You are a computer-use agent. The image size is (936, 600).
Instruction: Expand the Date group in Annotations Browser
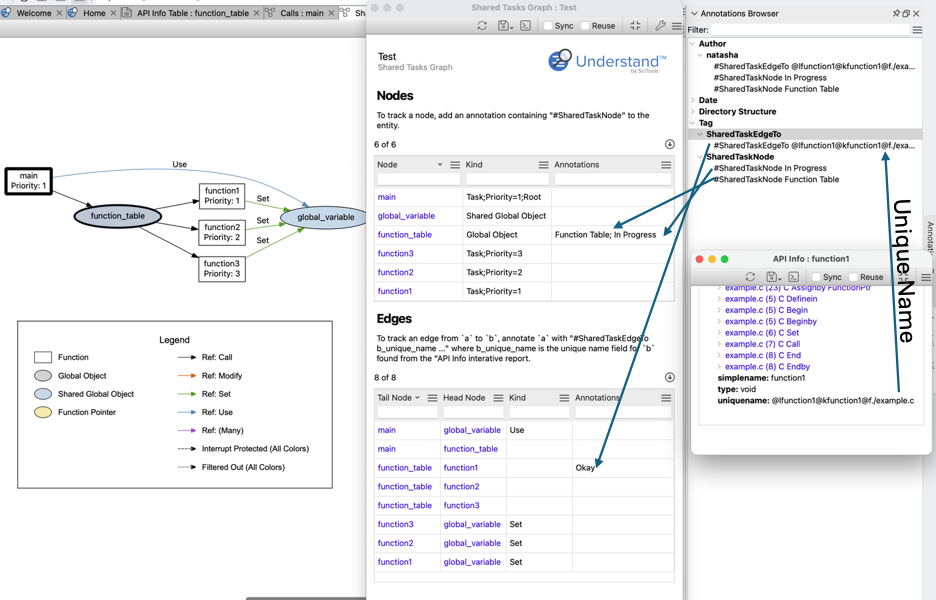(693, 100)
